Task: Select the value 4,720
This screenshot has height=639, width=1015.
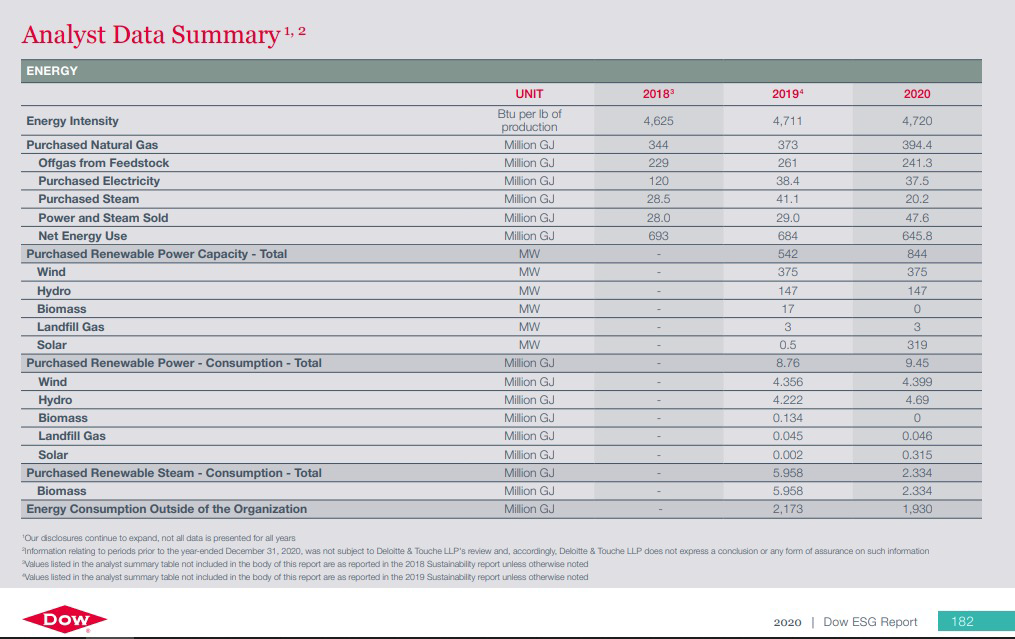Action: click(917, 121)
